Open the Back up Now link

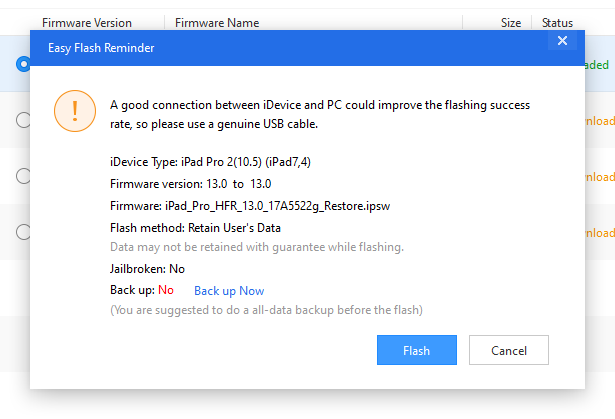(x=229, y=291)
